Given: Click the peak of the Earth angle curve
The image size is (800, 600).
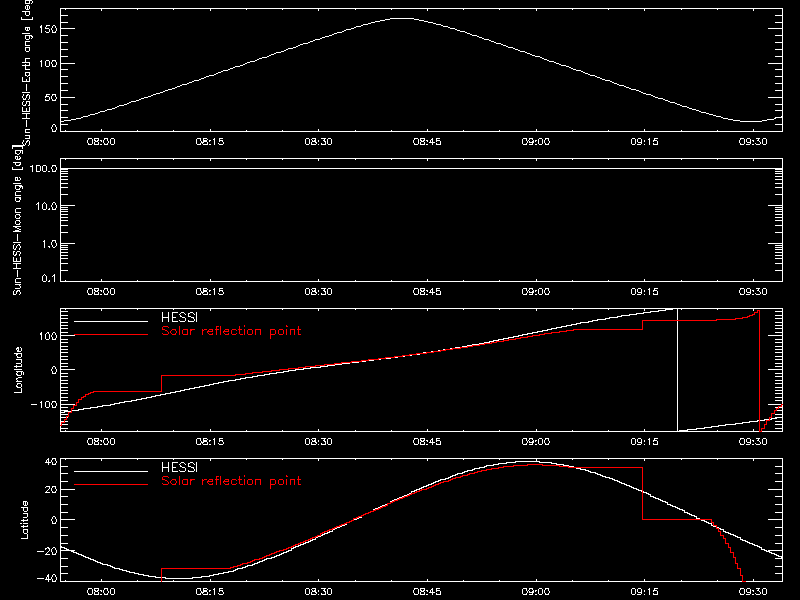Looking at the screenshot, I should pyautogui.click(x=403, y=18).
